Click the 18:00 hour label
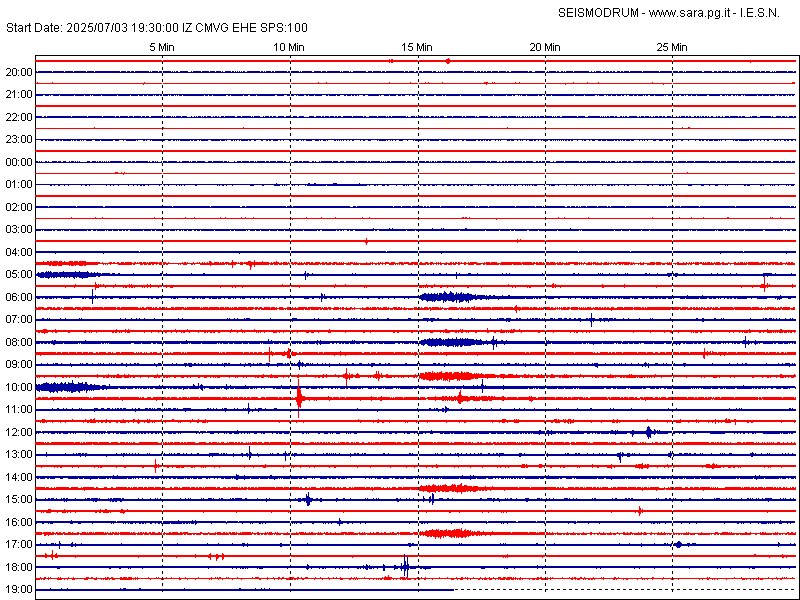Image resolution: width=800 pixels, height=600 pixels. (19, 567)
